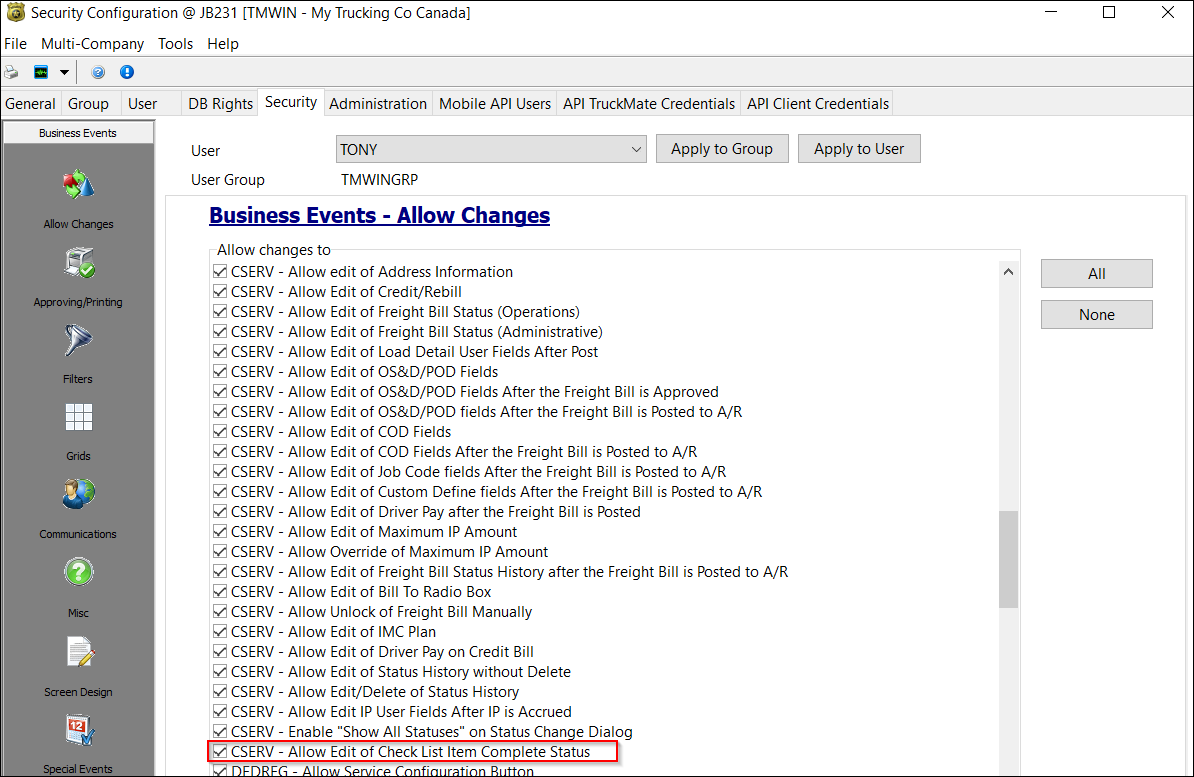Click the None button

[x=1097, y=315]
